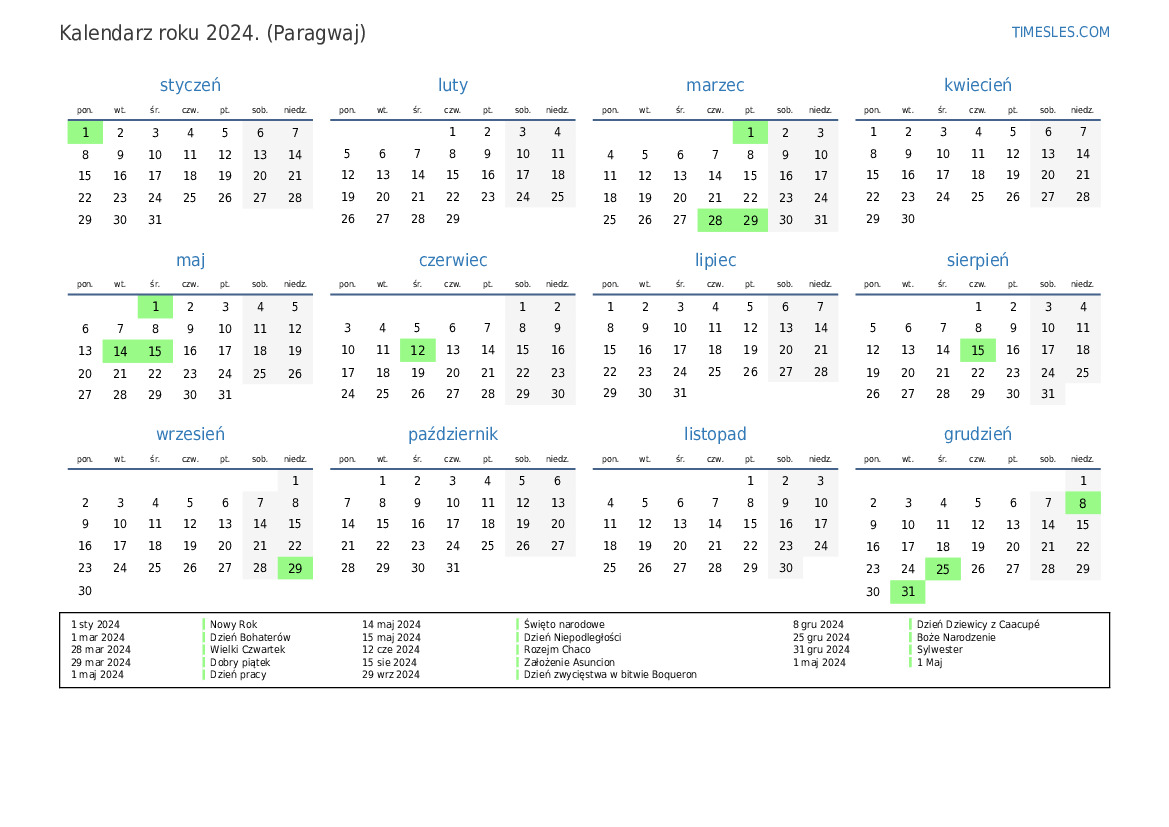1169x827 pixels.
Task: Click highlighted 15 in sierpień
Action: click(x=977, y=351)
